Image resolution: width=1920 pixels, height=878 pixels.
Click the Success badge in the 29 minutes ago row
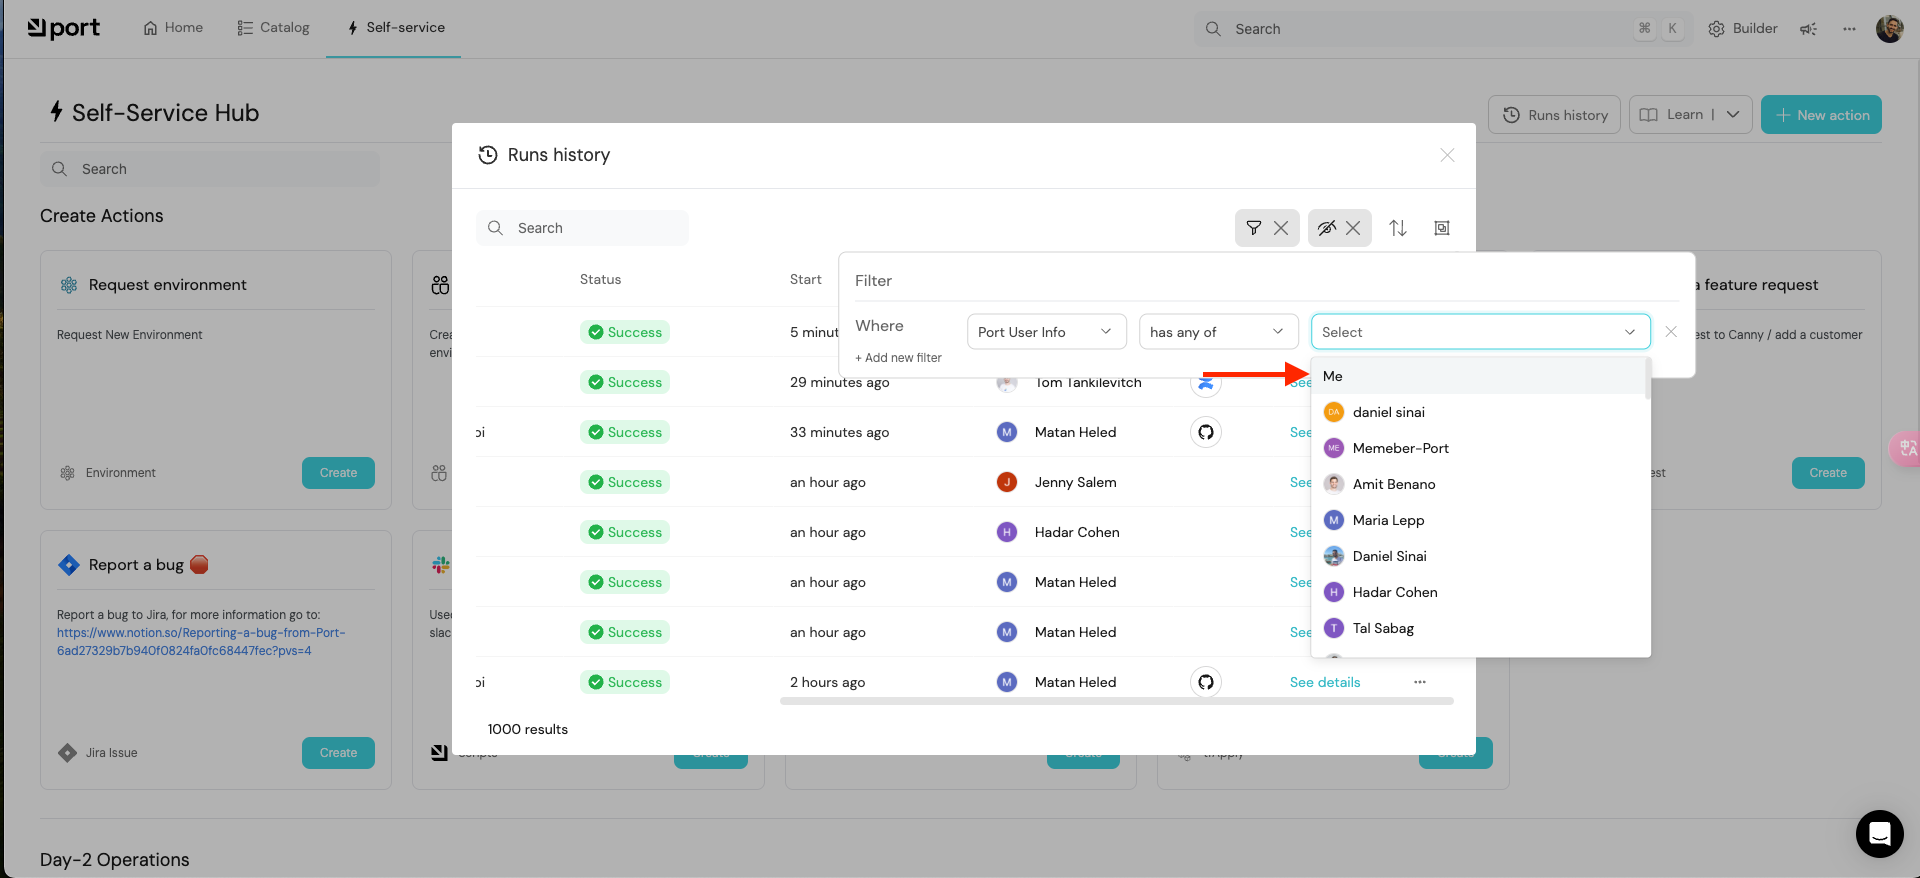coord(624,382)
